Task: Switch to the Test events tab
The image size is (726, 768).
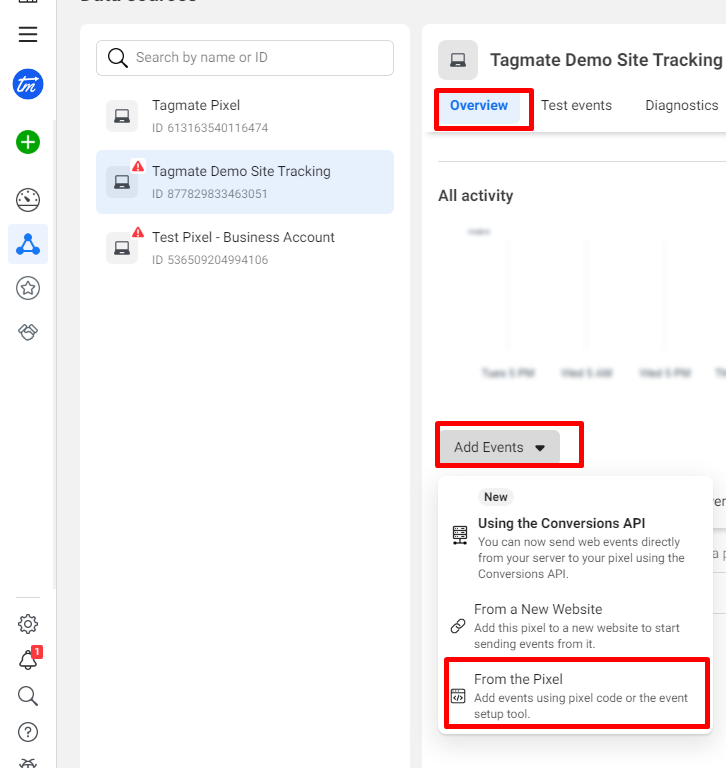Action: point(576,106)
